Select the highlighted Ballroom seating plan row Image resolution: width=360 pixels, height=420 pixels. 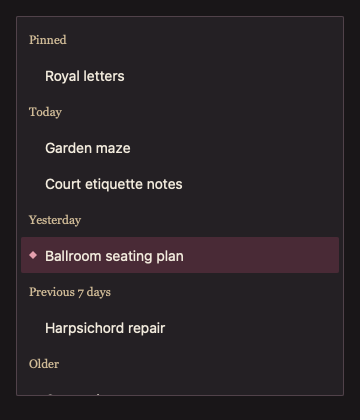[x=180, y=255]
